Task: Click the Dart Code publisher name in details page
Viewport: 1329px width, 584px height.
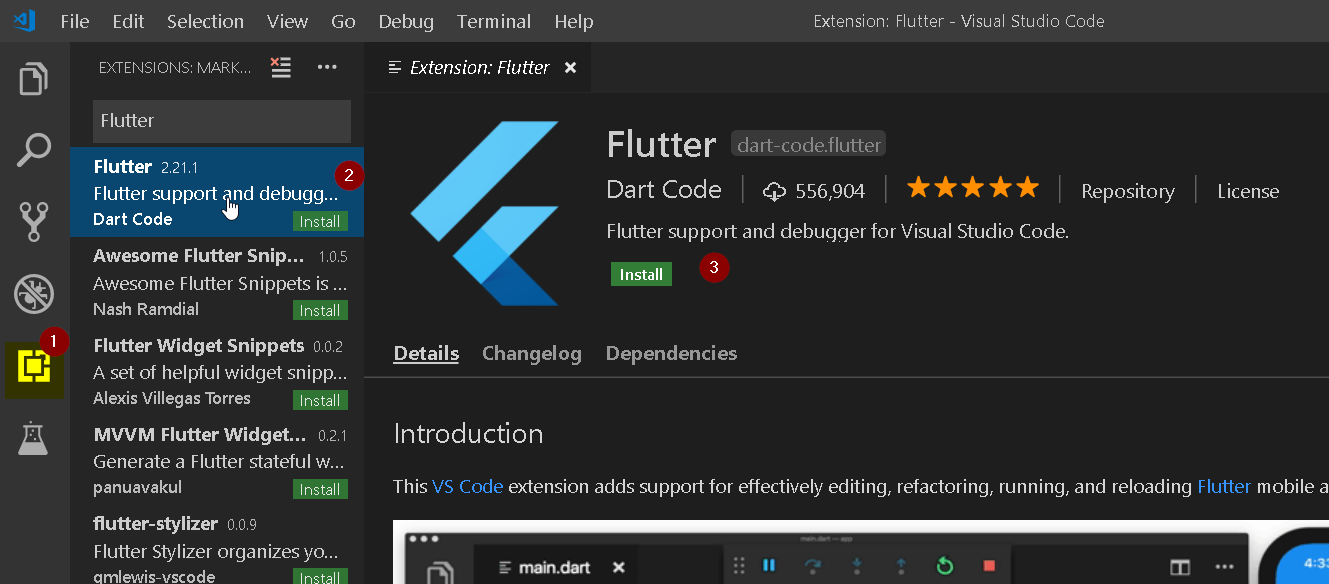Action: [x=664, y=190]
